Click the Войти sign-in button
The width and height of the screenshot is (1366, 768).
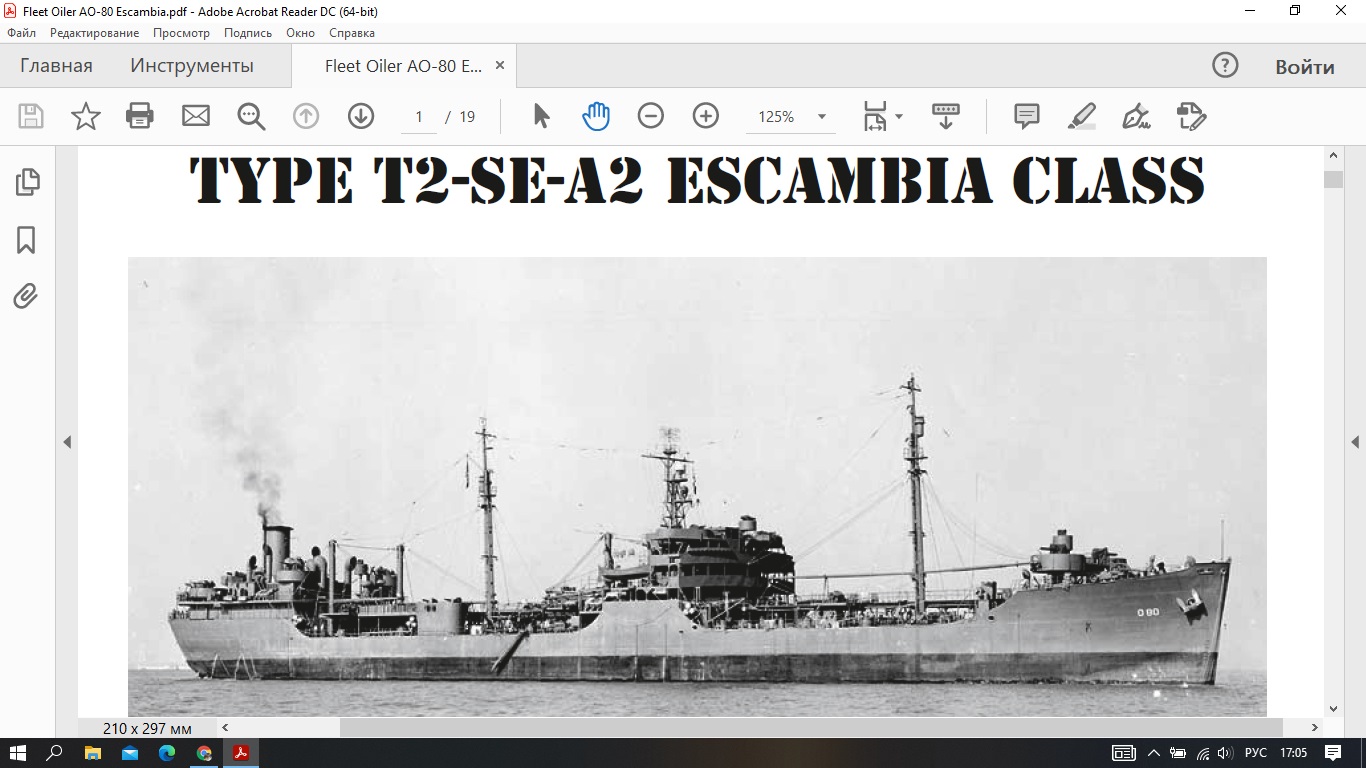tap(1305, 67)
